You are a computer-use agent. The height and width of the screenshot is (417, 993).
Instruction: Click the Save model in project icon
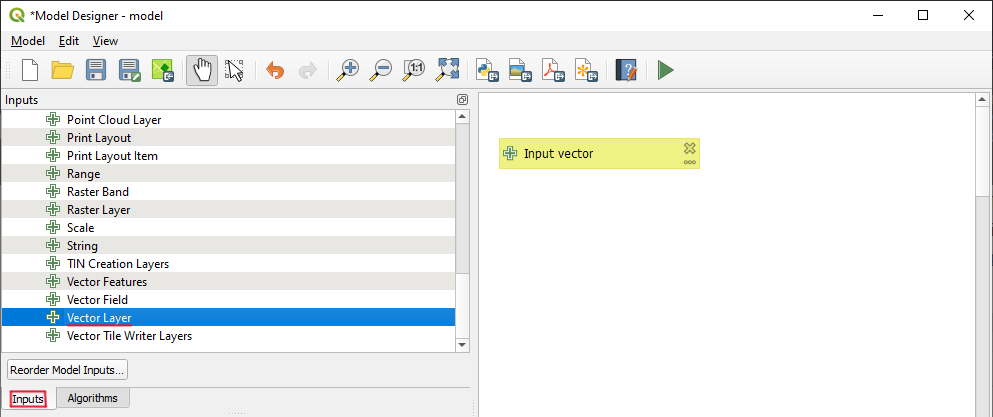coord(162,70)
